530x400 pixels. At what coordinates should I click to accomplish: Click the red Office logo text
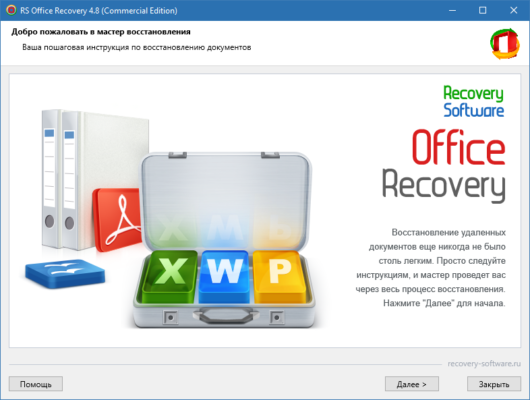point(459,147)
